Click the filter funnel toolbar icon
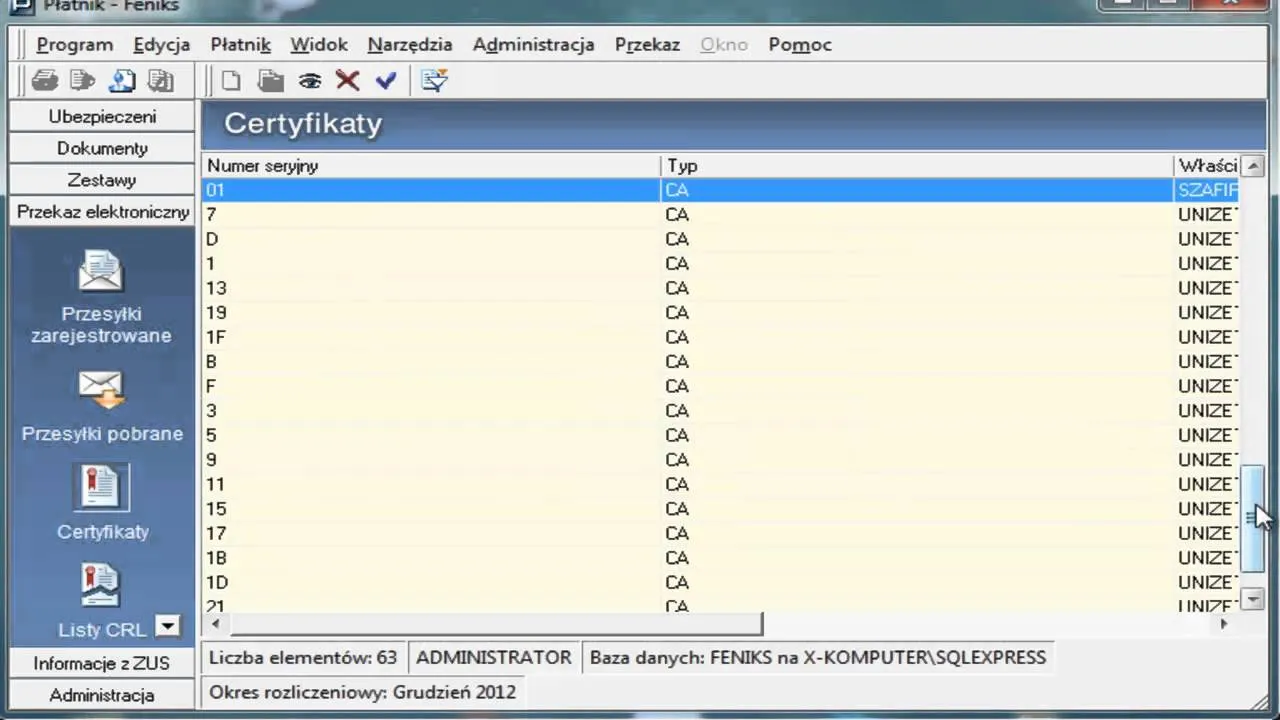This screenshot has height=720, width=1280. point(434,81)
